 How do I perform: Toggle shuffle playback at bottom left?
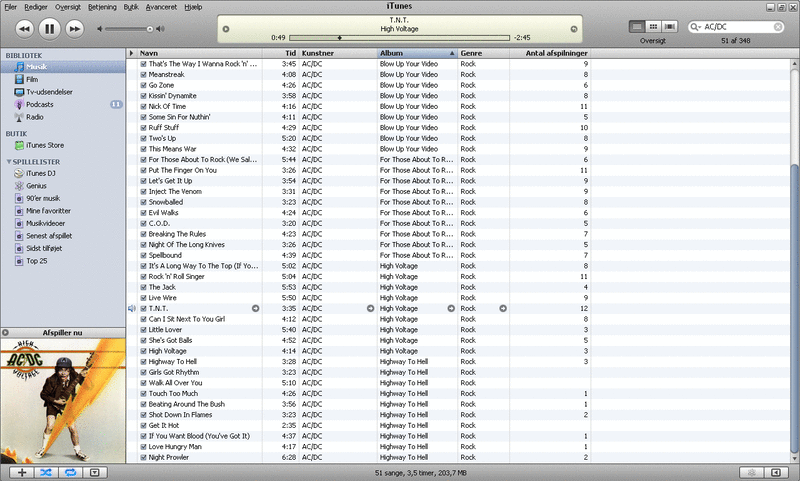(46, 471)
